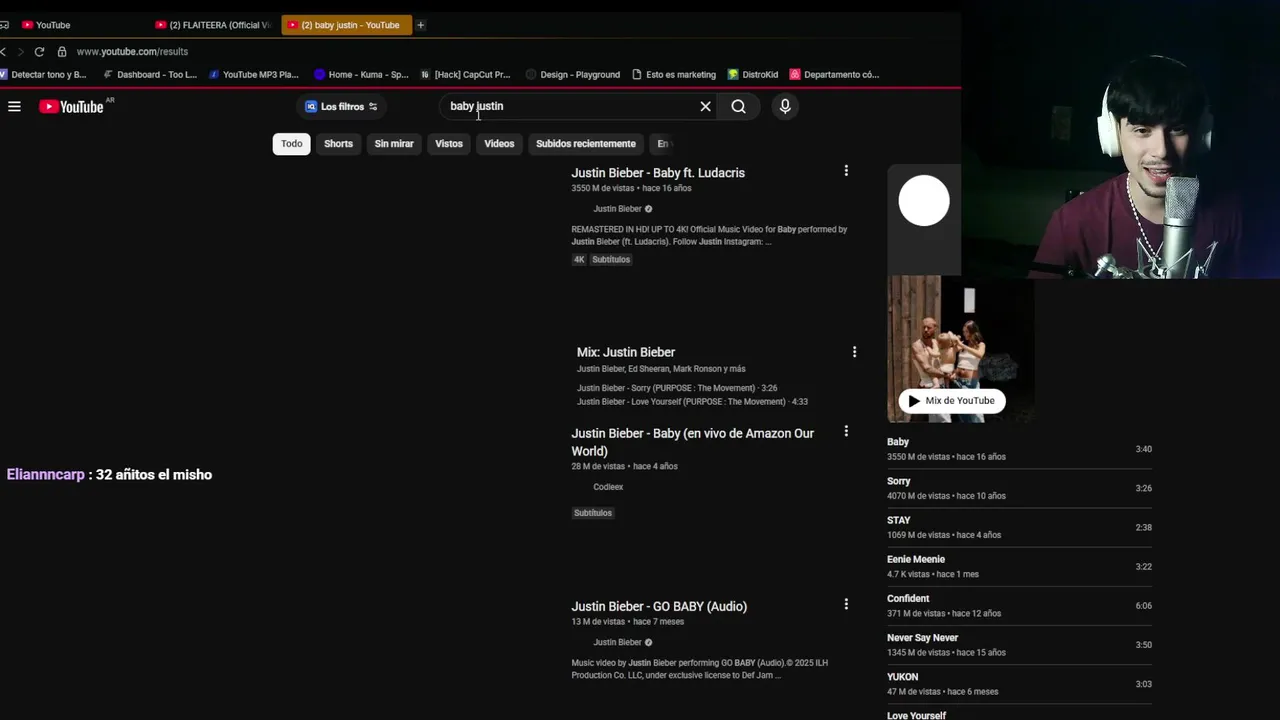
Task: Open Justin Bieber - Baby ft. Ludacris result
Action: pyautogui.click(x=658, y=173)
